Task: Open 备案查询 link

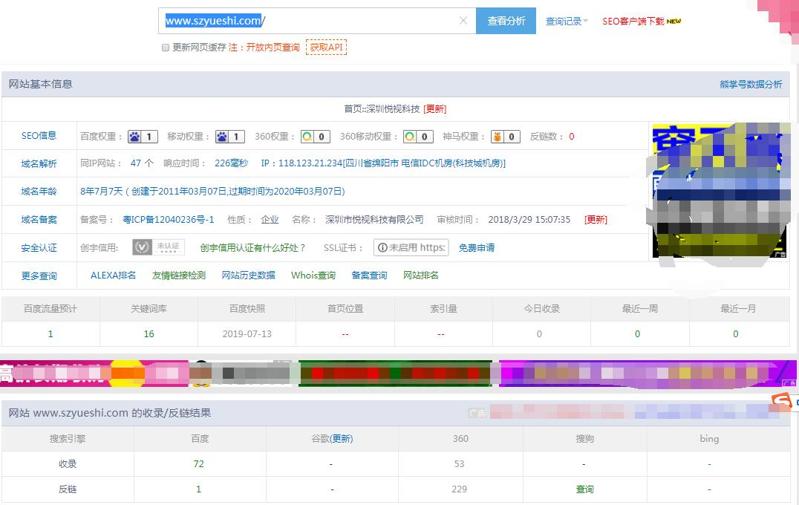Action: [x=369, y=275]
